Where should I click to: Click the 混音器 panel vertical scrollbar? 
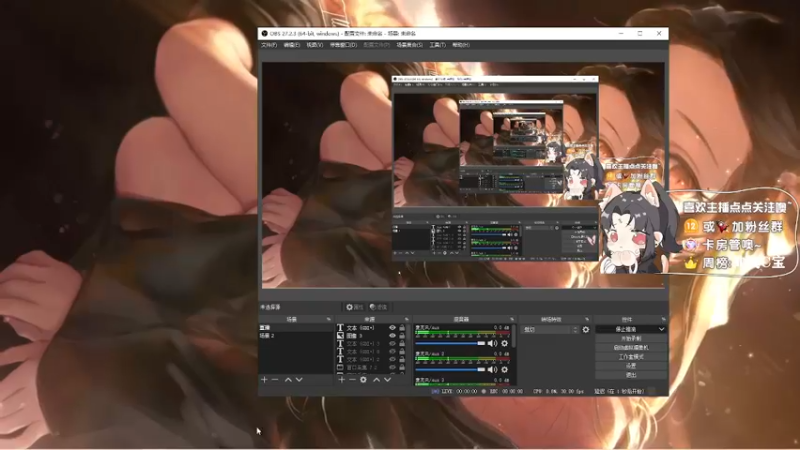[514, 337]
